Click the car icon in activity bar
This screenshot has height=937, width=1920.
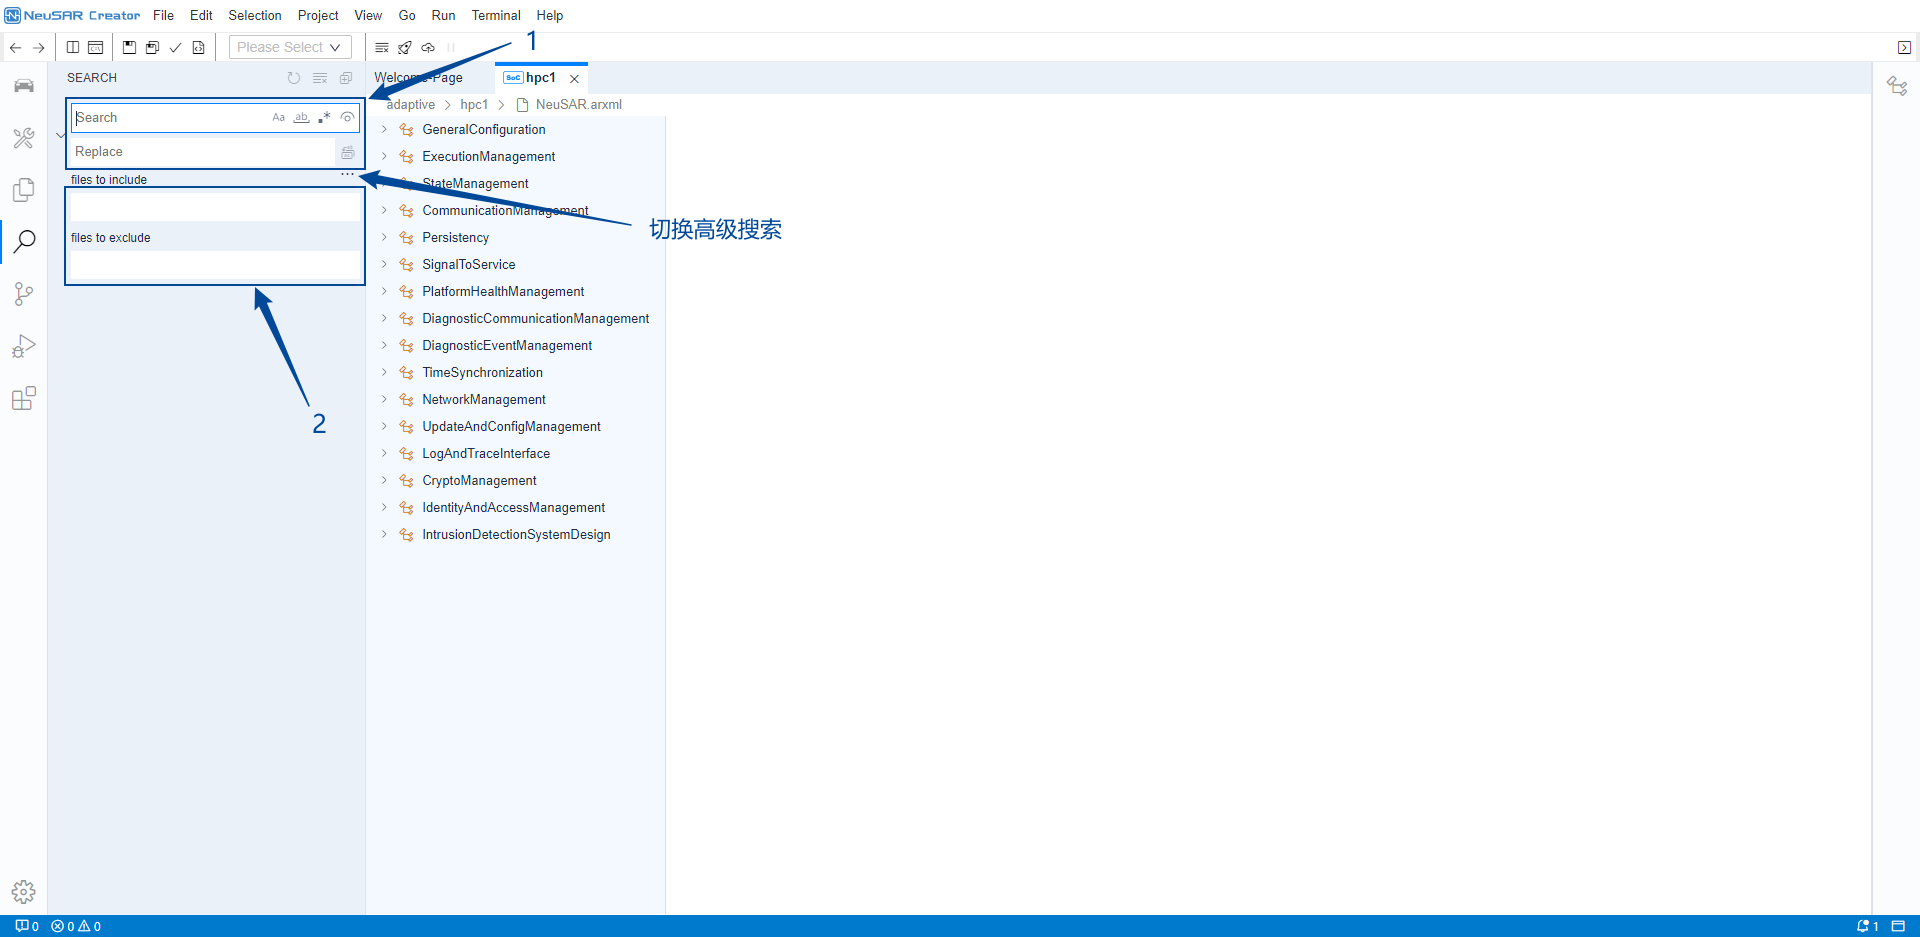click(x=24, y=86)
